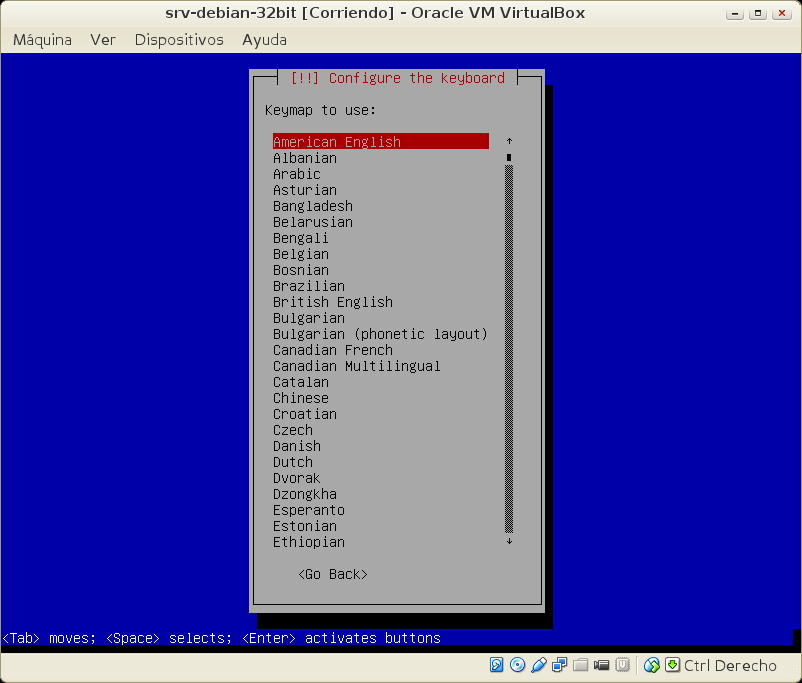Click the green arrow keyboard capture icon
The height and width of the screenshot is (683, 802).
(672, 665)
